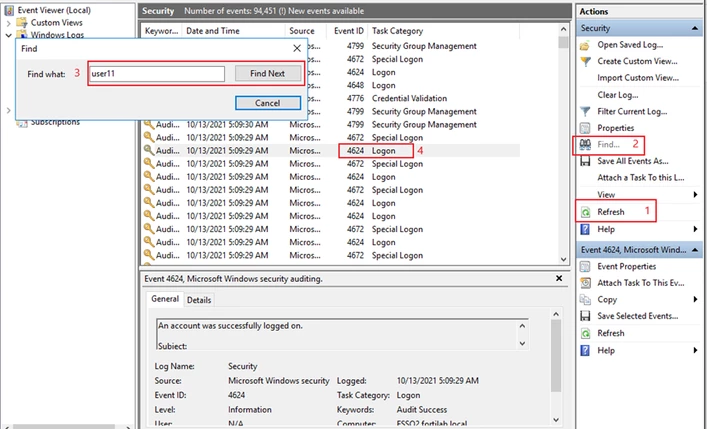Click the 'An account was successfully logged on' text
This screenshot has width=707, height=429.
230,326
